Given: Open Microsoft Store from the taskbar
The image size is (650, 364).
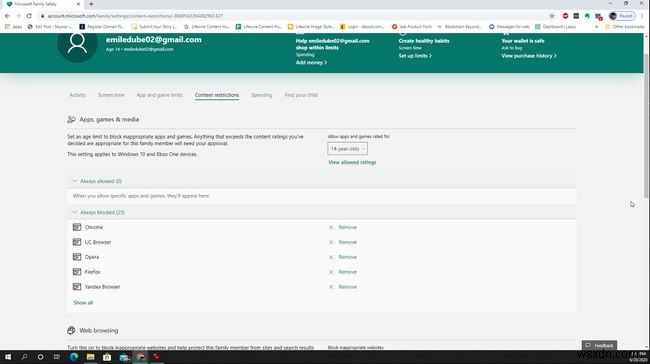Looking at the screenshot, I should (107, 357).
